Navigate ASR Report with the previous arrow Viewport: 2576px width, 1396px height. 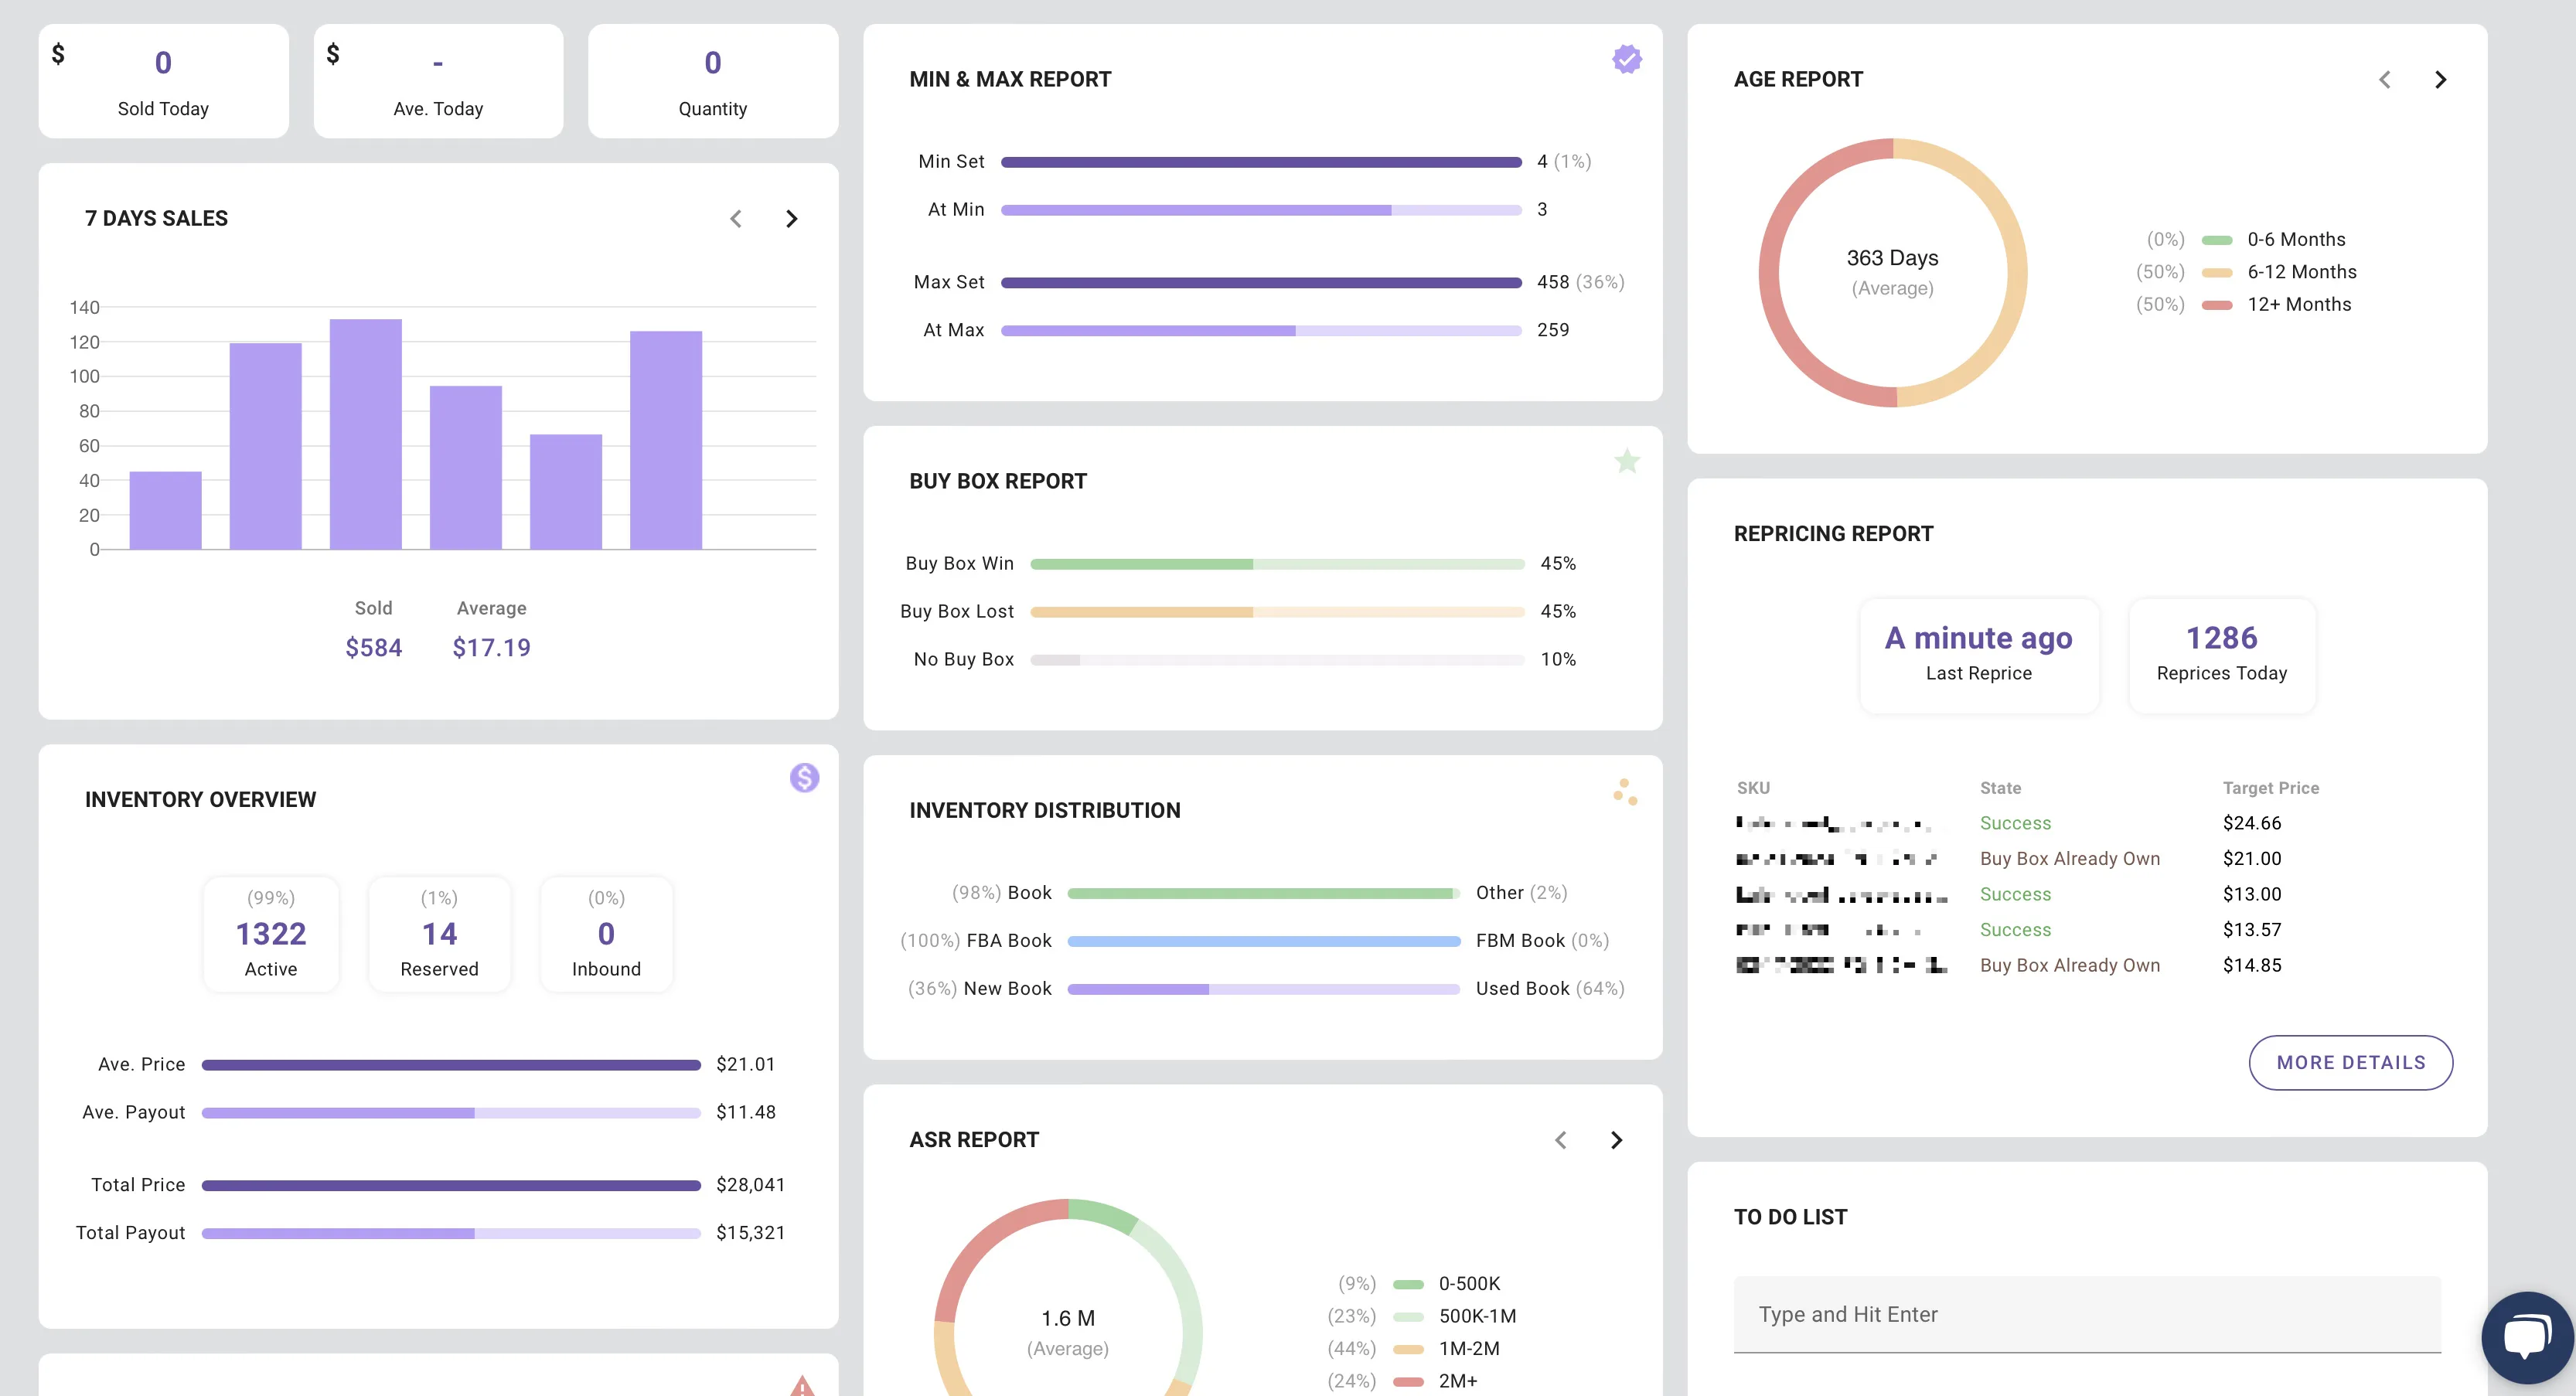tap(1560, 1139)
